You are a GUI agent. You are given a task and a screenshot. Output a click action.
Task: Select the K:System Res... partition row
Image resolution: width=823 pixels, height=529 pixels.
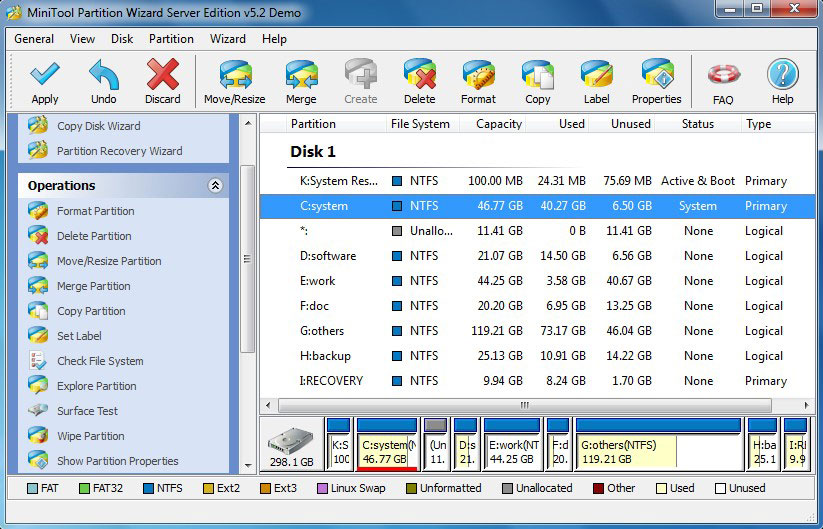pos(537,181)
